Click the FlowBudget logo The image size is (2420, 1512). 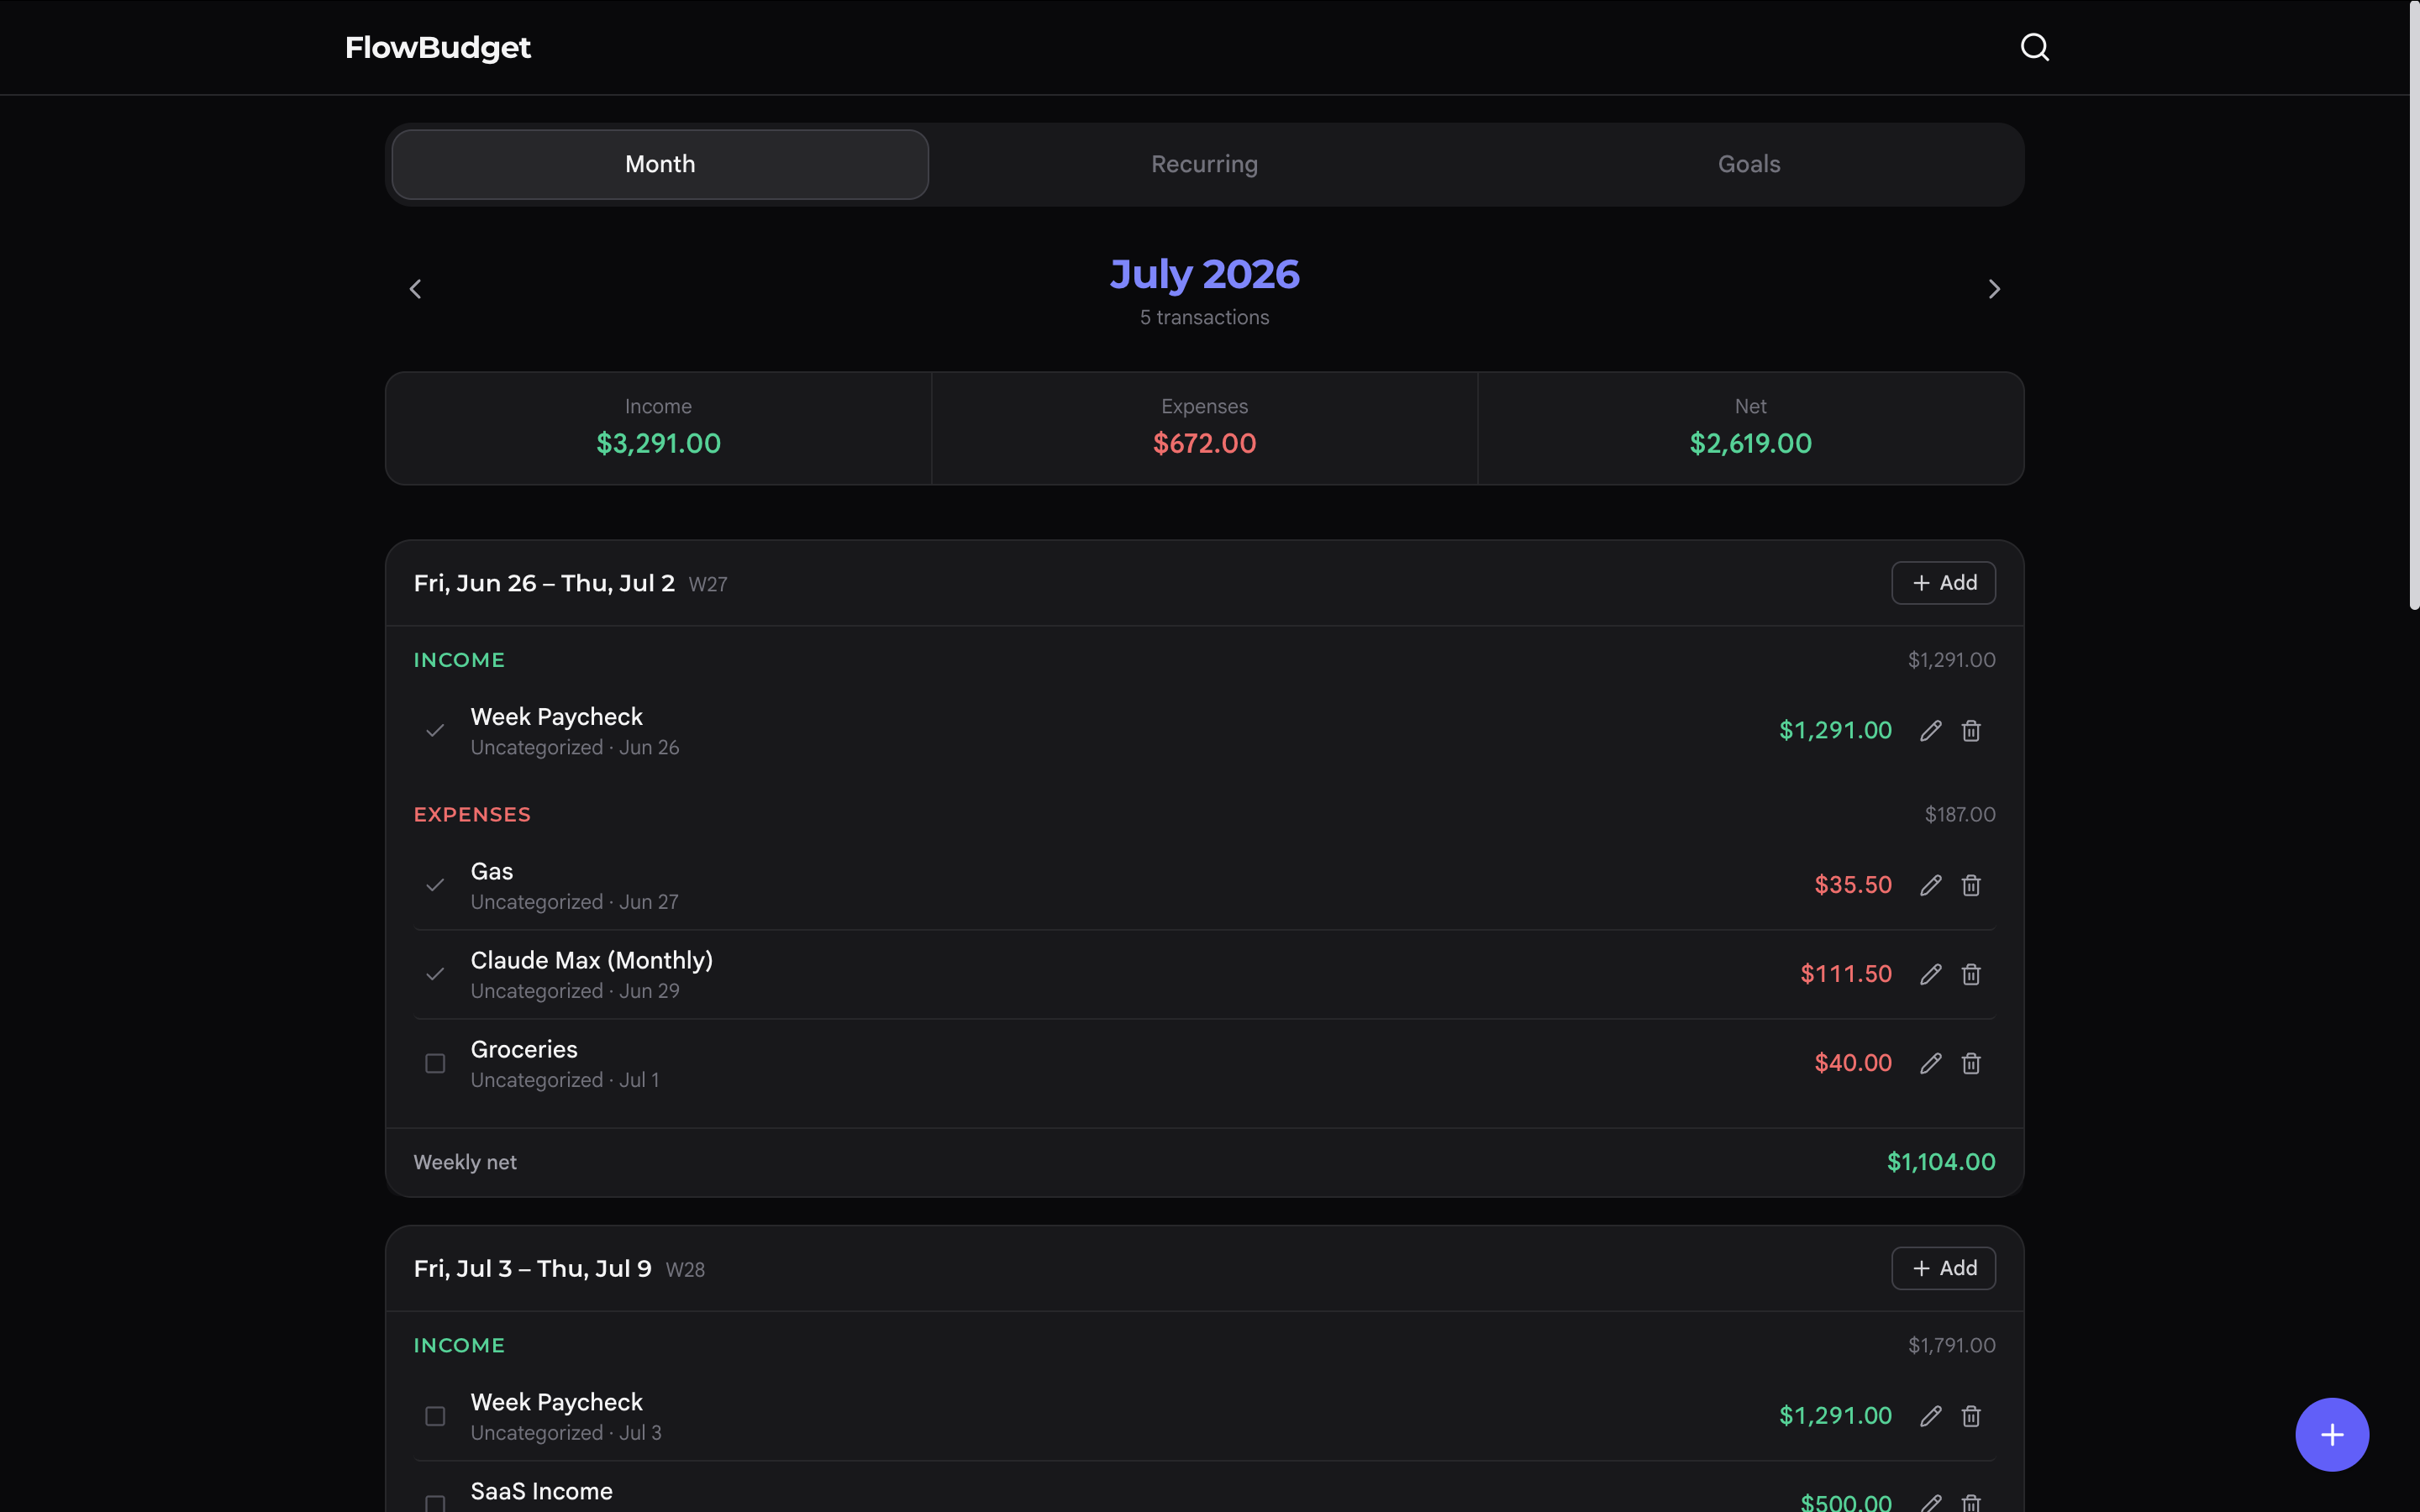[438, 47]
